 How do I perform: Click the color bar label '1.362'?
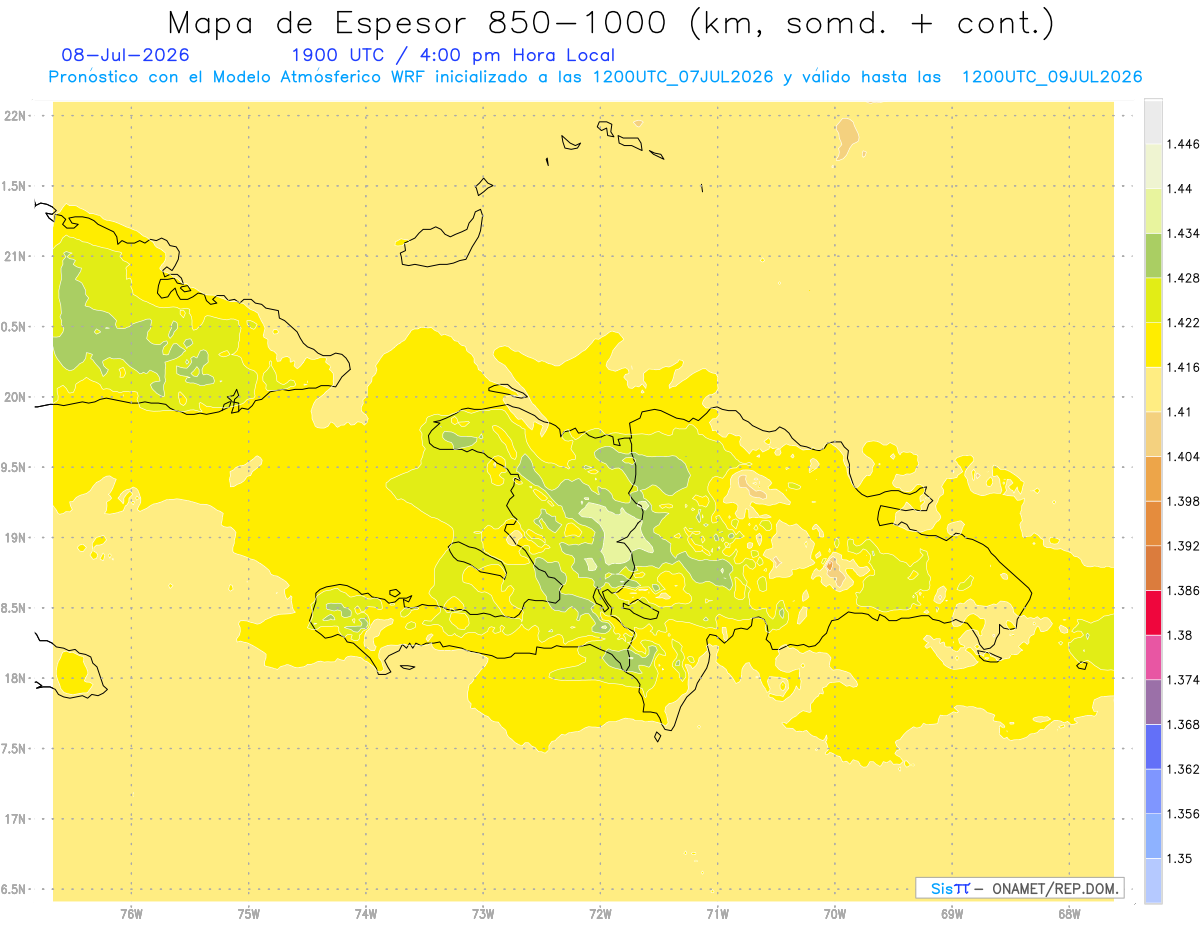click(1183, 769)
